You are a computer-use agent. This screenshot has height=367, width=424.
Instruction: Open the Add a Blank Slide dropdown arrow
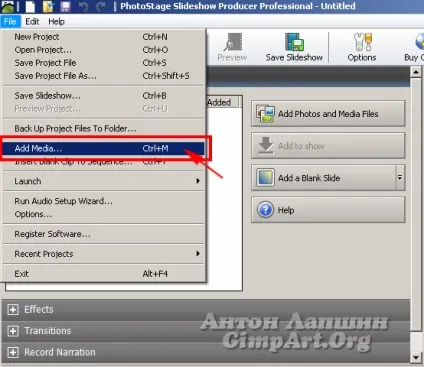[x=400, y=178]
